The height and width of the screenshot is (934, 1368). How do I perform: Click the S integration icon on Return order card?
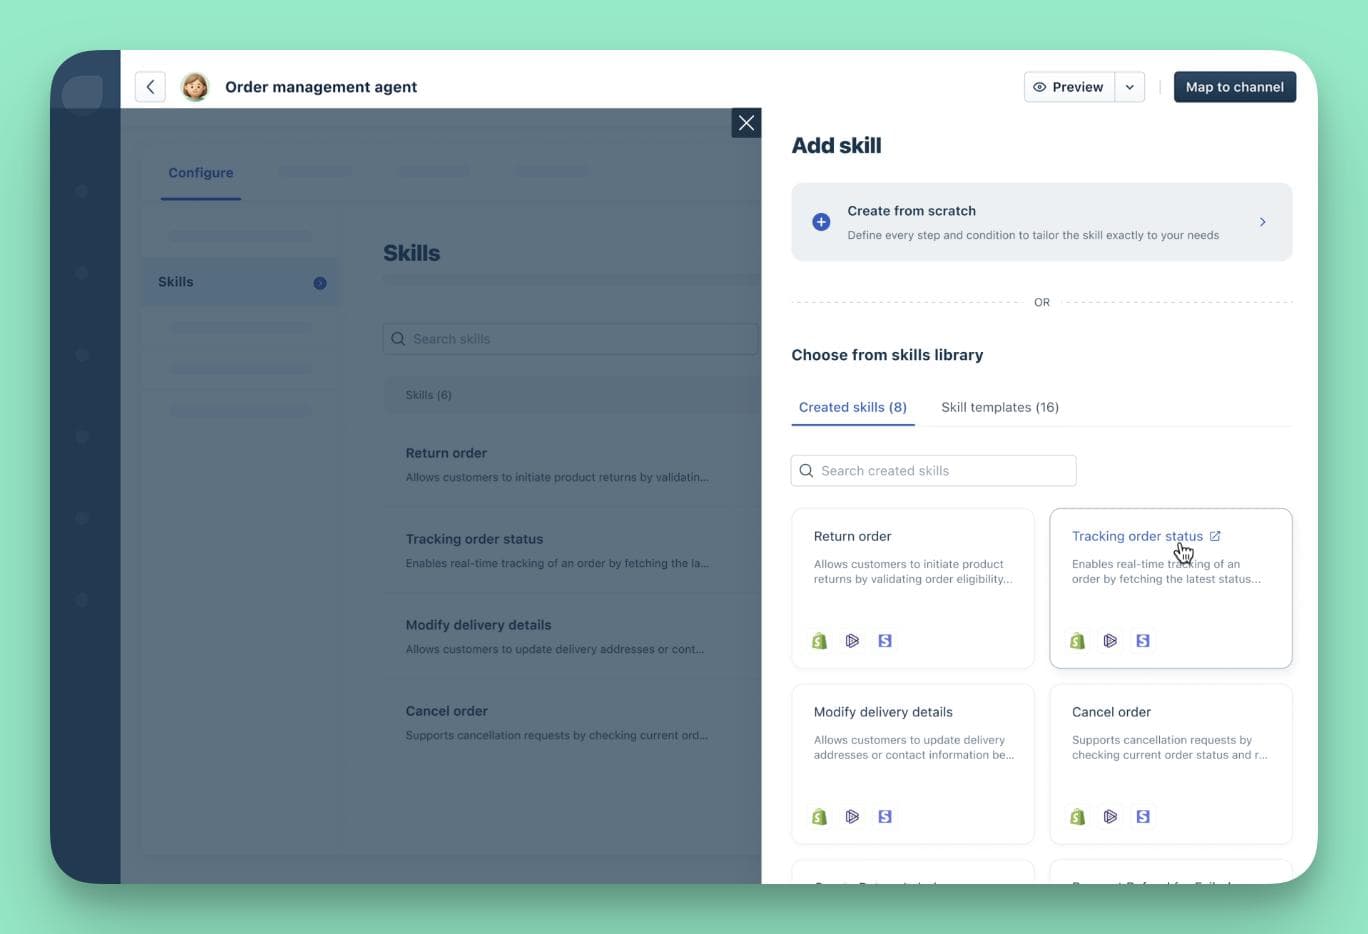coord(884,640)
